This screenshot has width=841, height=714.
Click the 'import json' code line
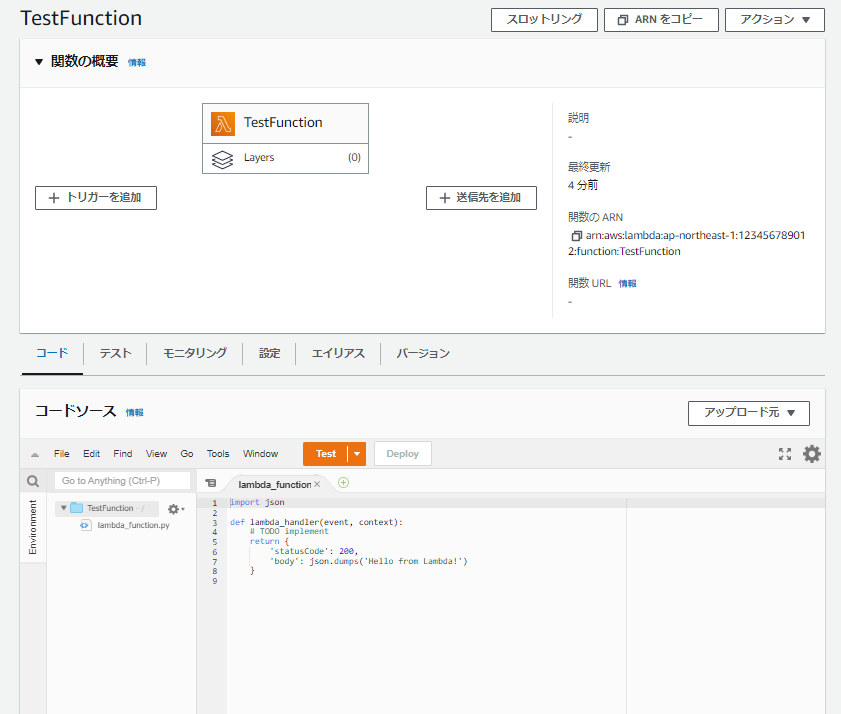(257, 503)
